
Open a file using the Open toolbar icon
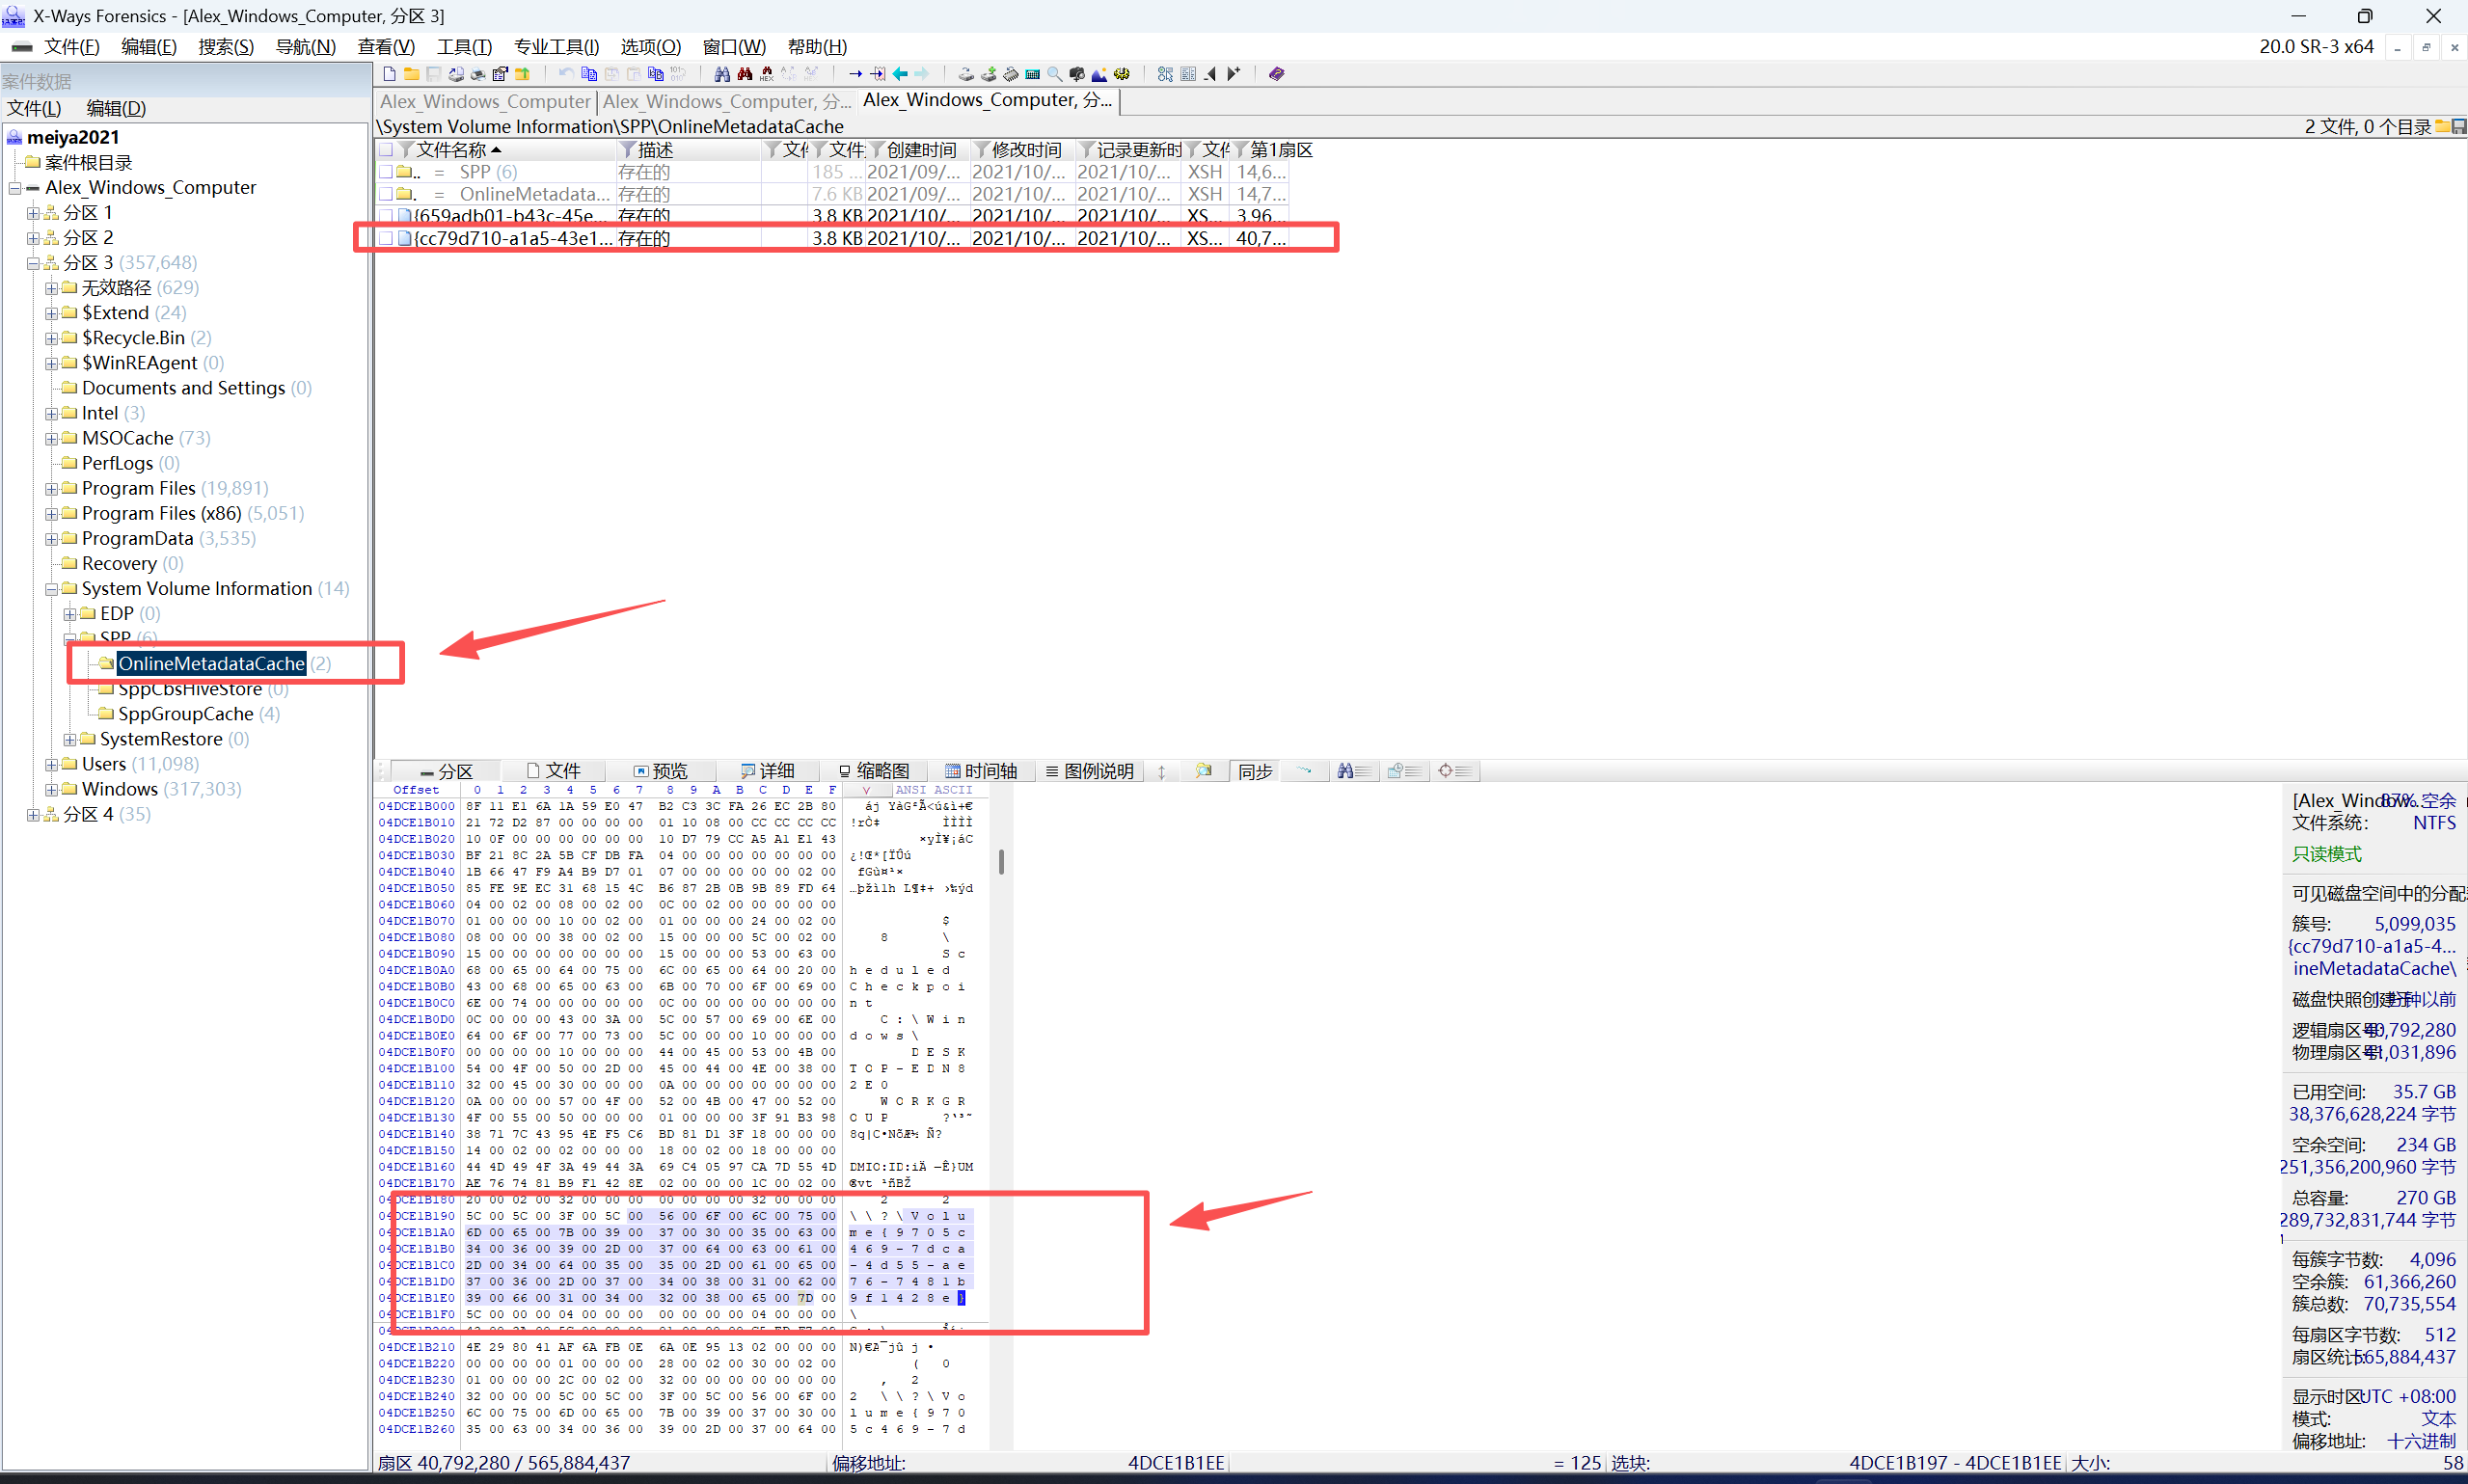click(411, 73)
